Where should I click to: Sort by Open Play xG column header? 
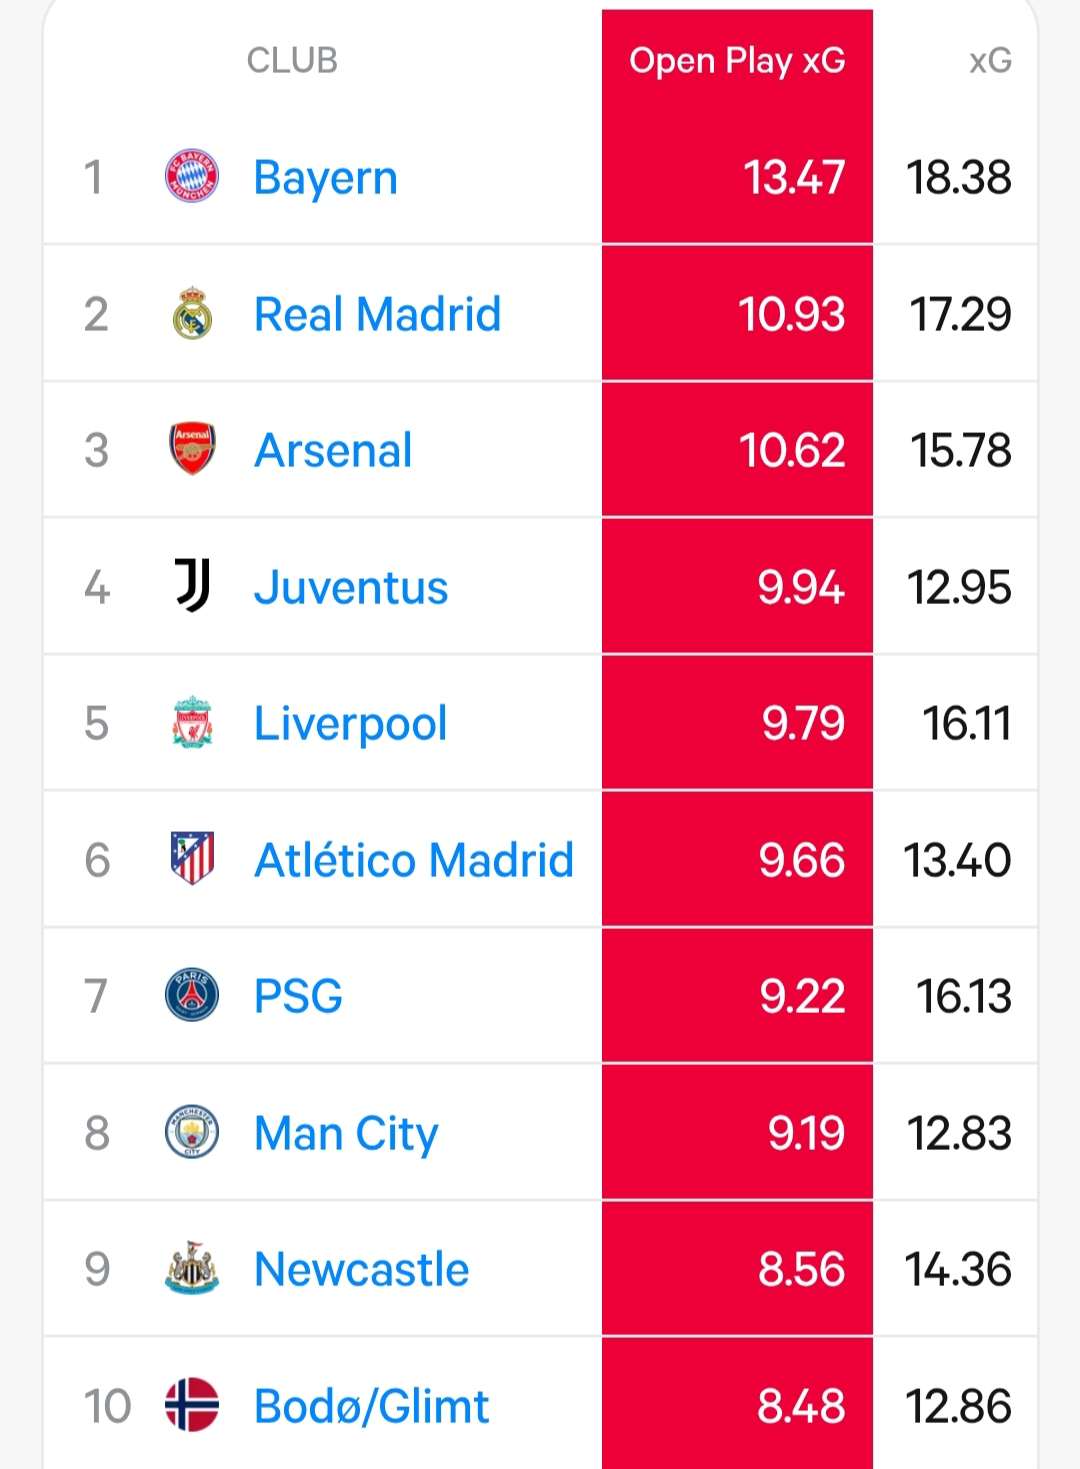click(x=737, y=61)
